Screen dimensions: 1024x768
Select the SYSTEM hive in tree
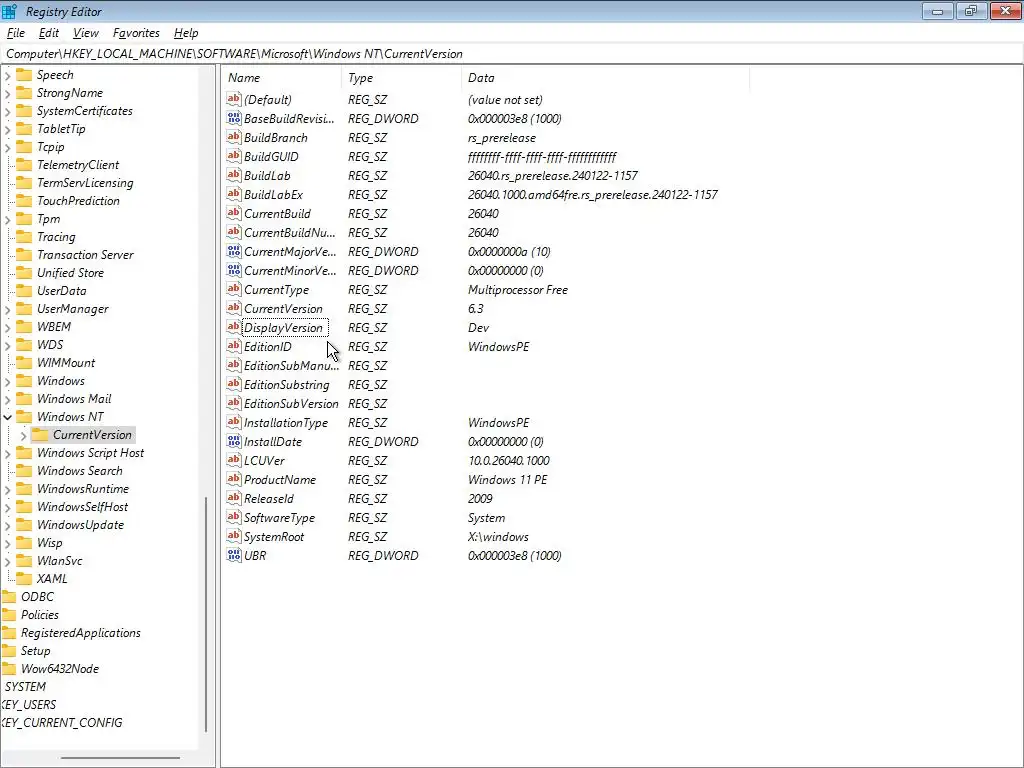pos(25,686)
